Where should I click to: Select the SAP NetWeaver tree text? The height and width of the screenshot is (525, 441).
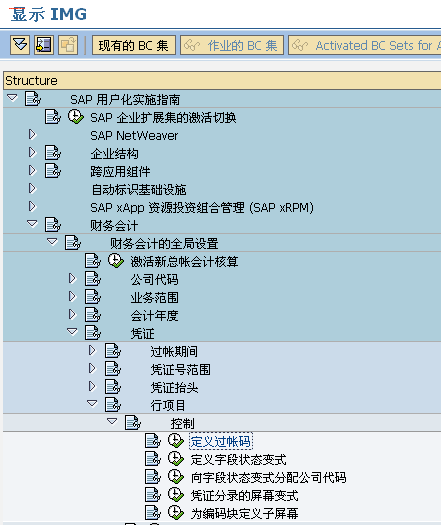(134, 136)
